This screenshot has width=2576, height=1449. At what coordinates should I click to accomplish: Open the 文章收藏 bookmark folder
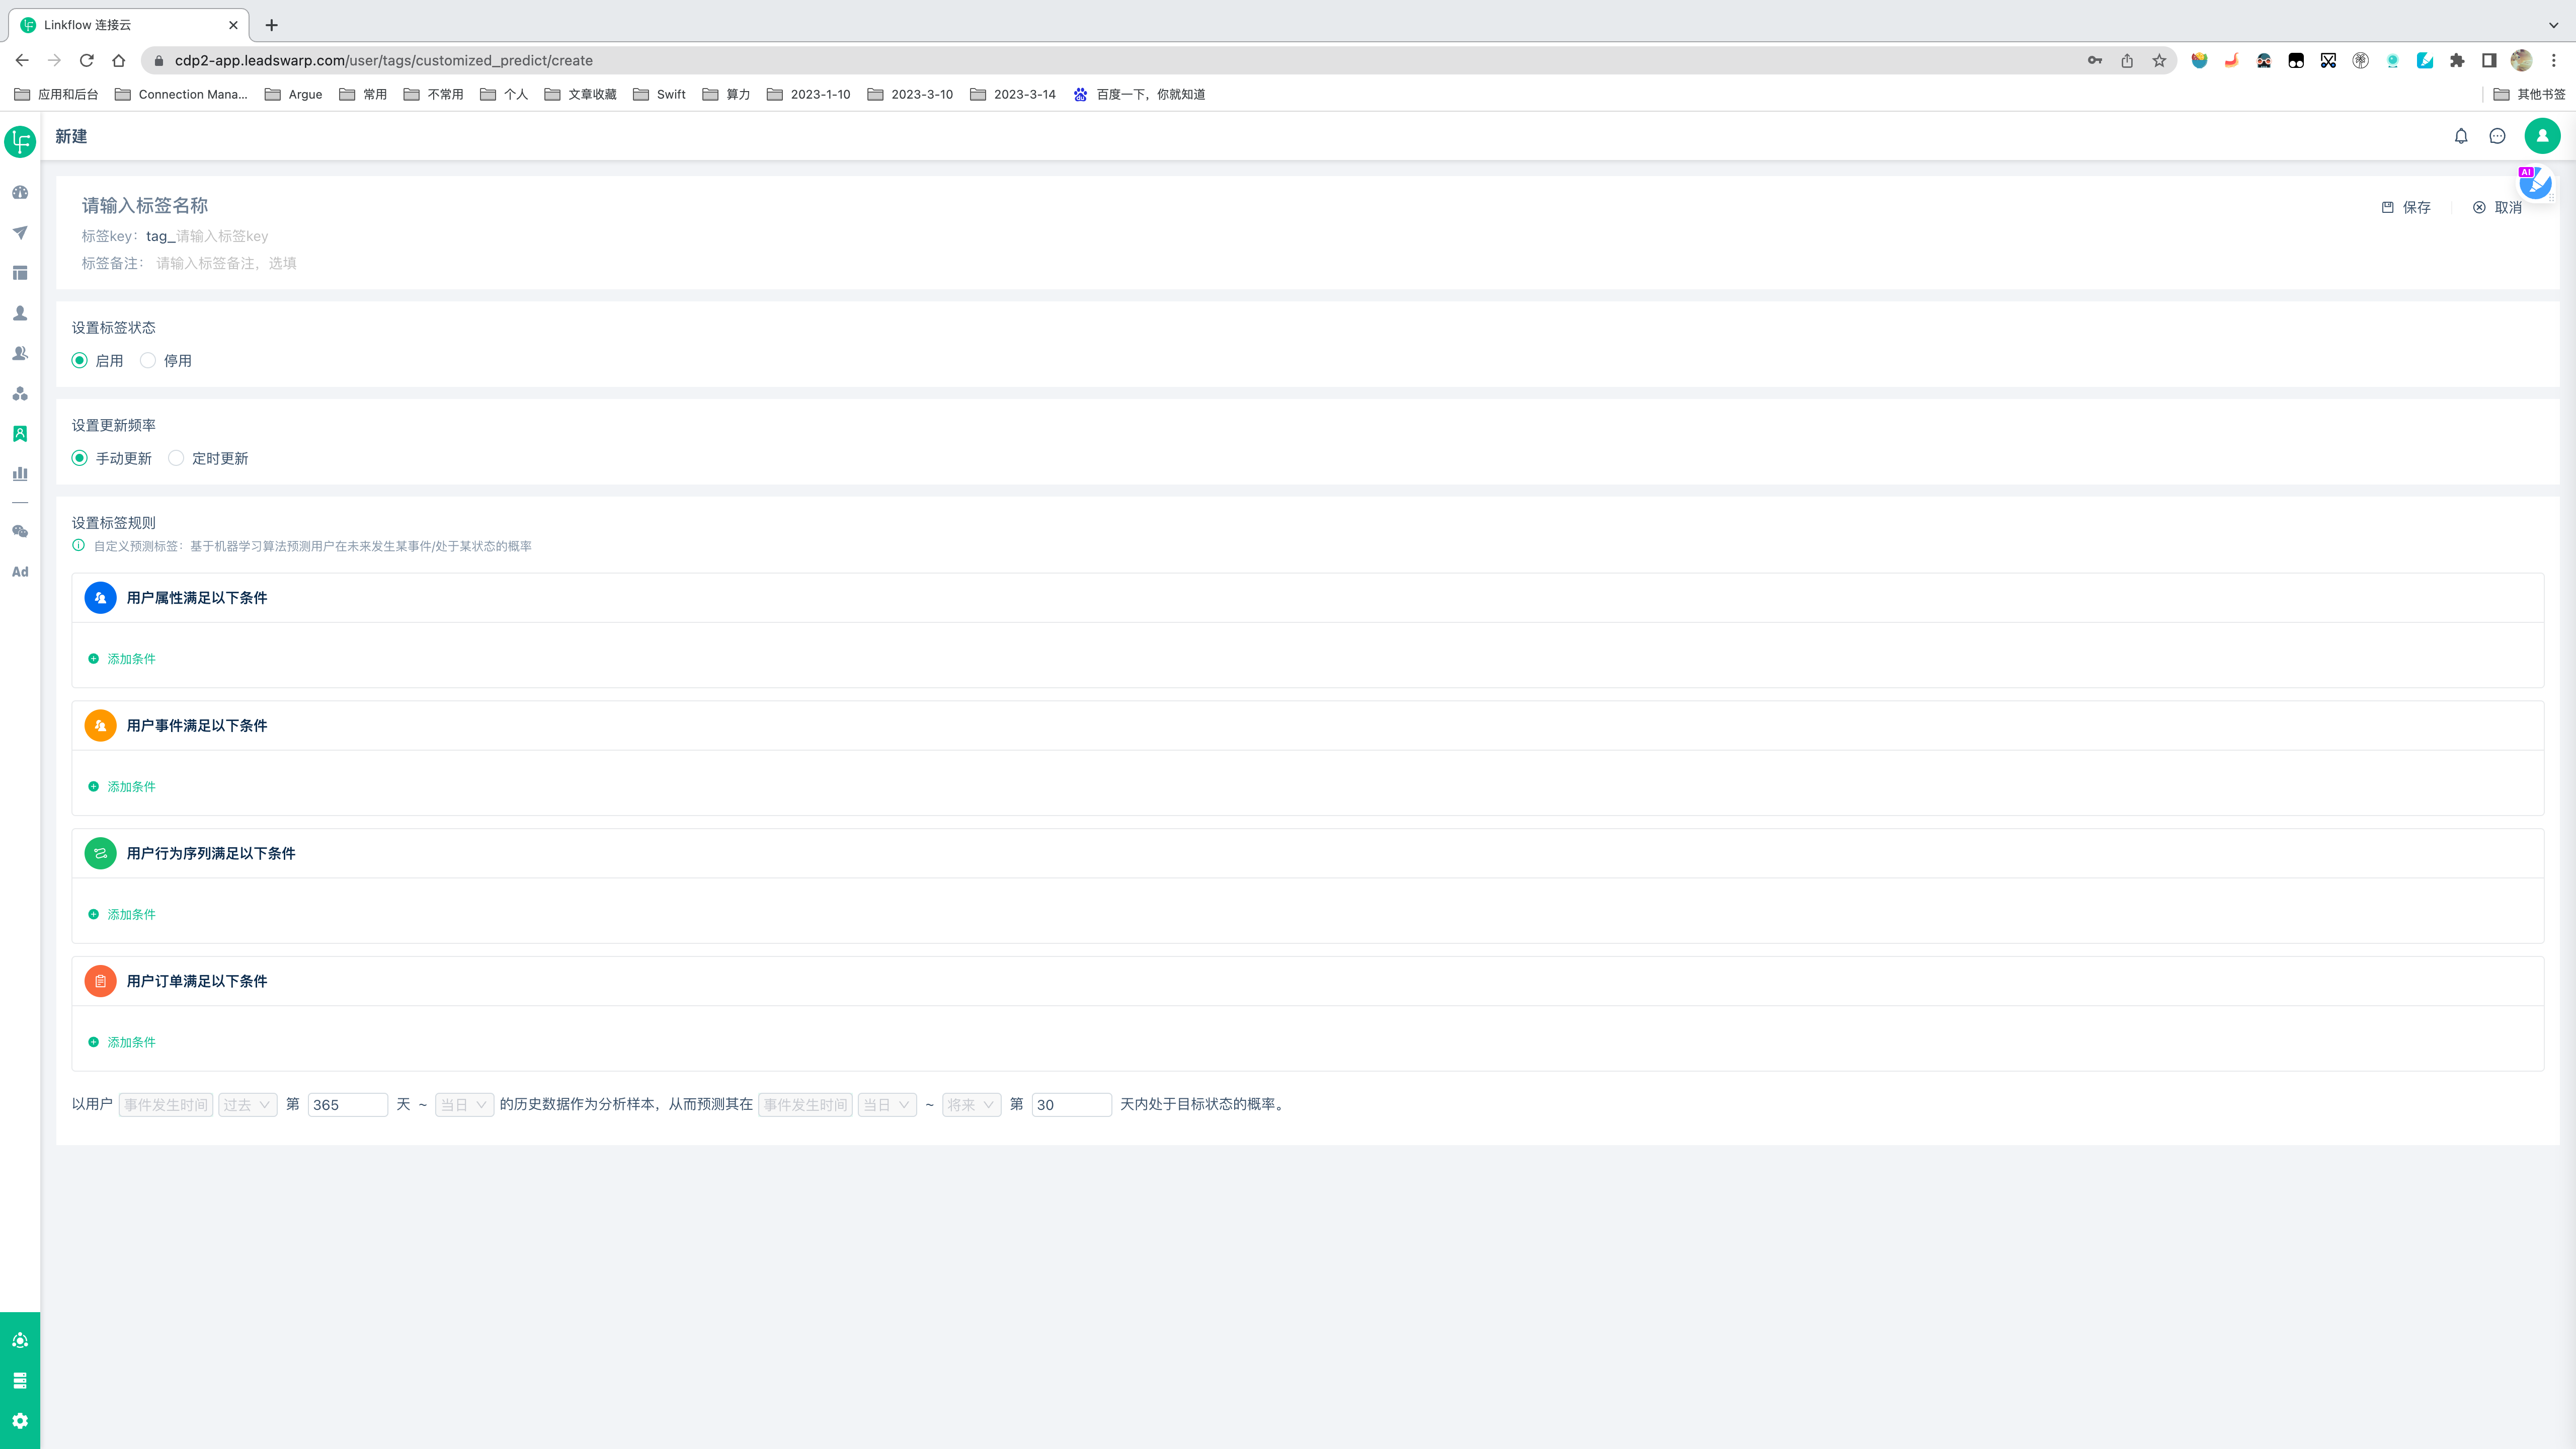click(581, 94)
